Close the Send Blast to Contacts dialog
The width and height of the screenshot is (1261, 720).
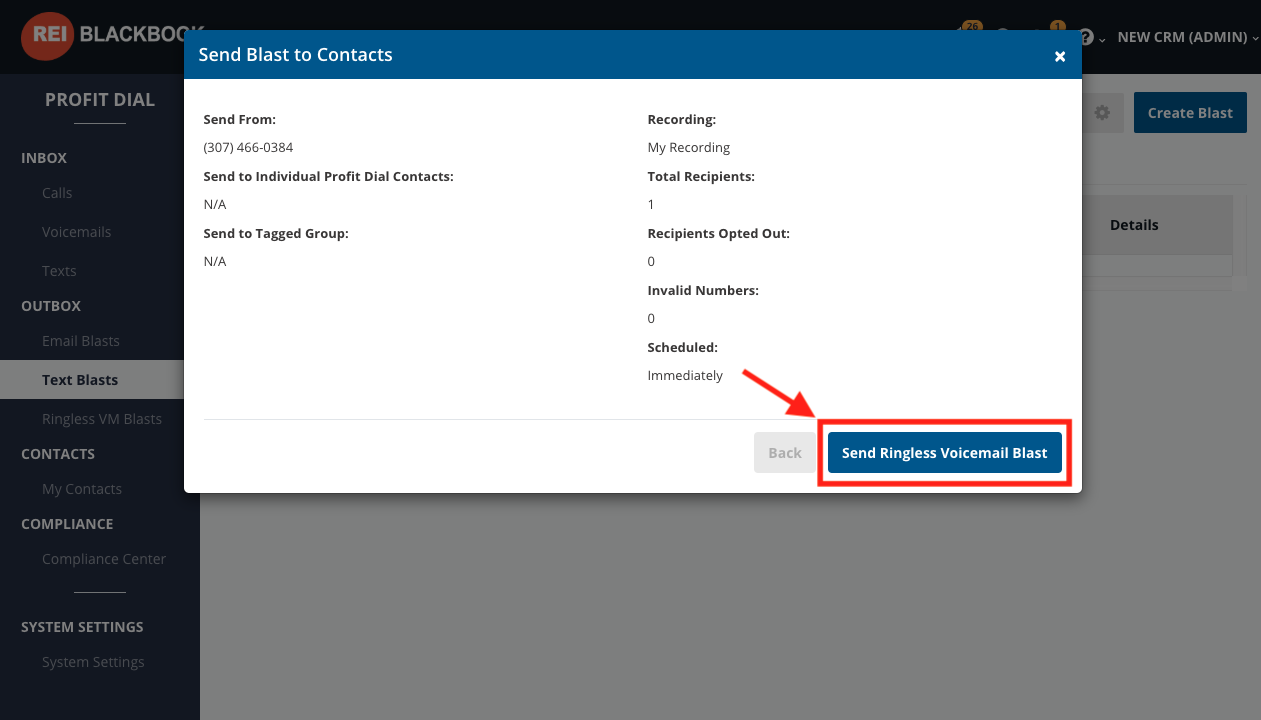[x=1060, y=57]
